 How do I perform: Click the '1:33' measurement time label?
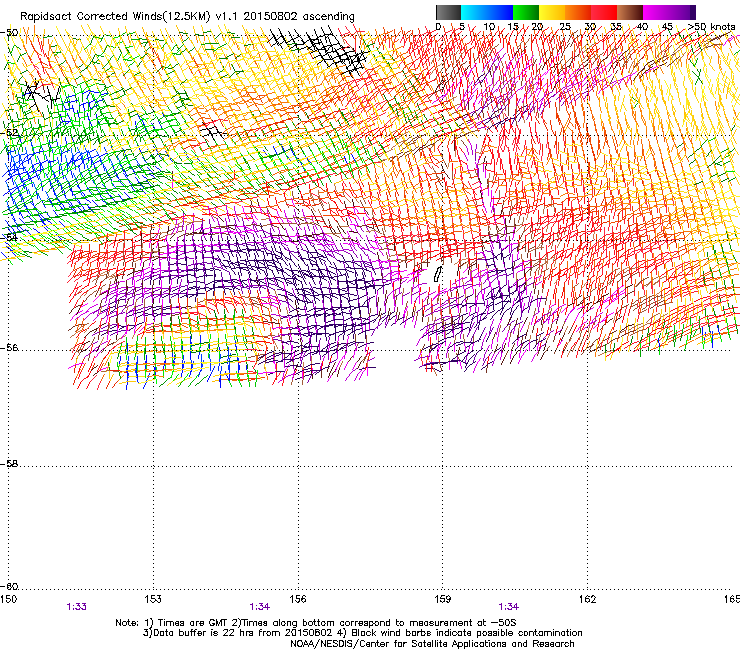point(76,607)
